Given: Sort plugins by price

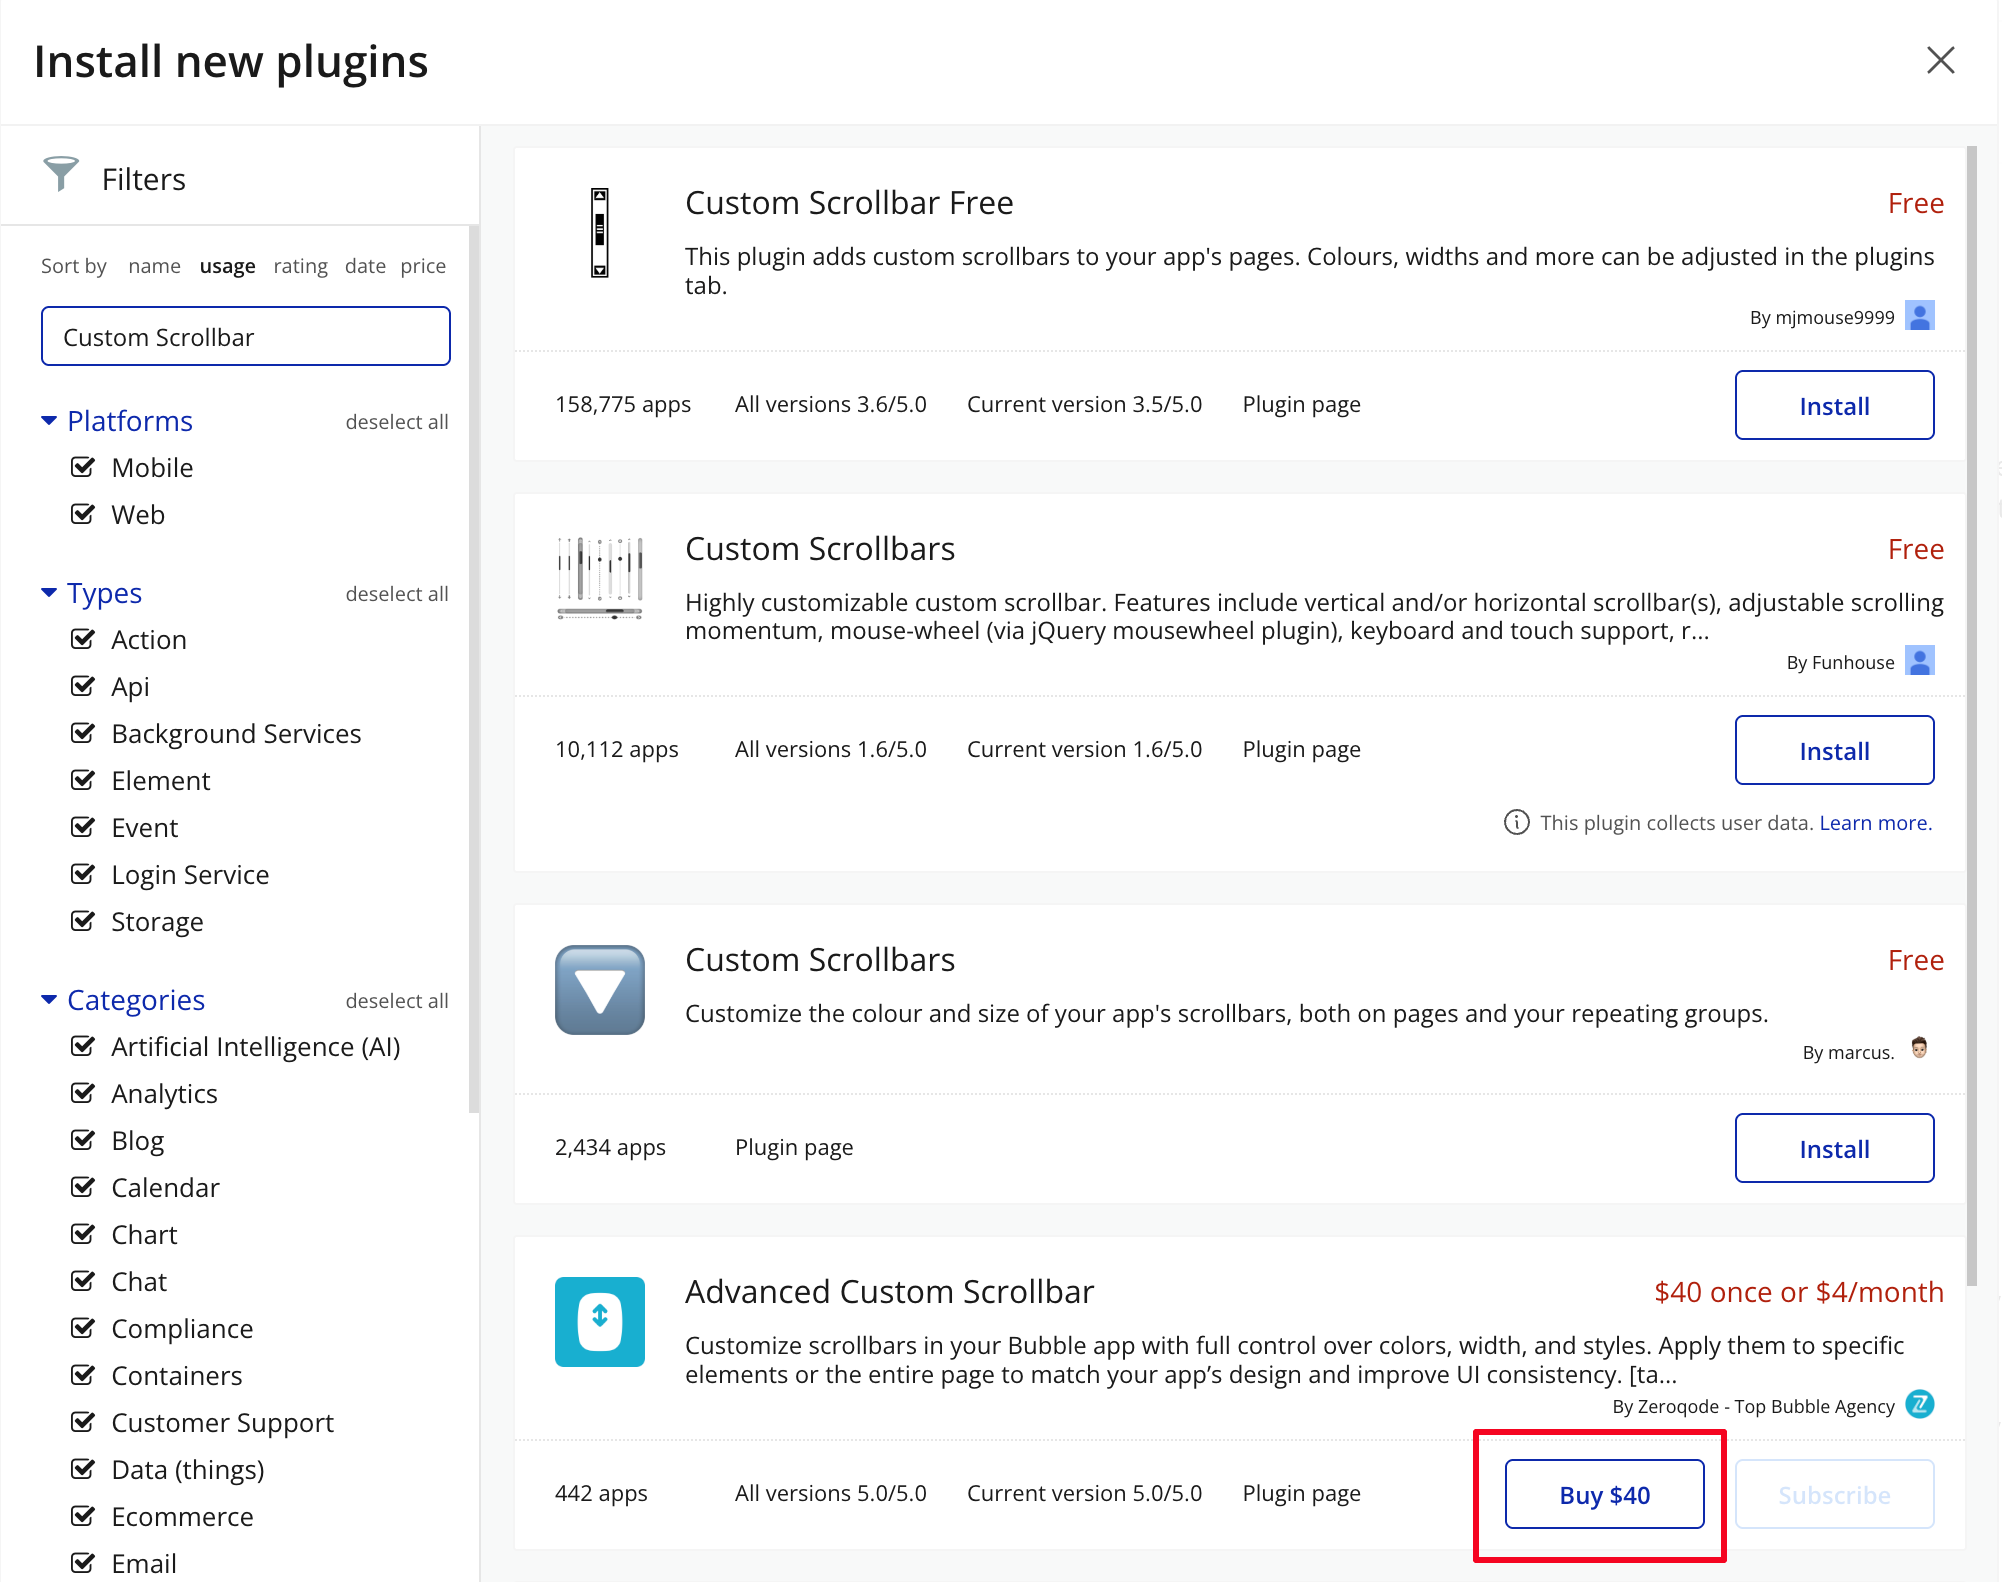Looking at the screenshot, I should click(x=423, y=266).
